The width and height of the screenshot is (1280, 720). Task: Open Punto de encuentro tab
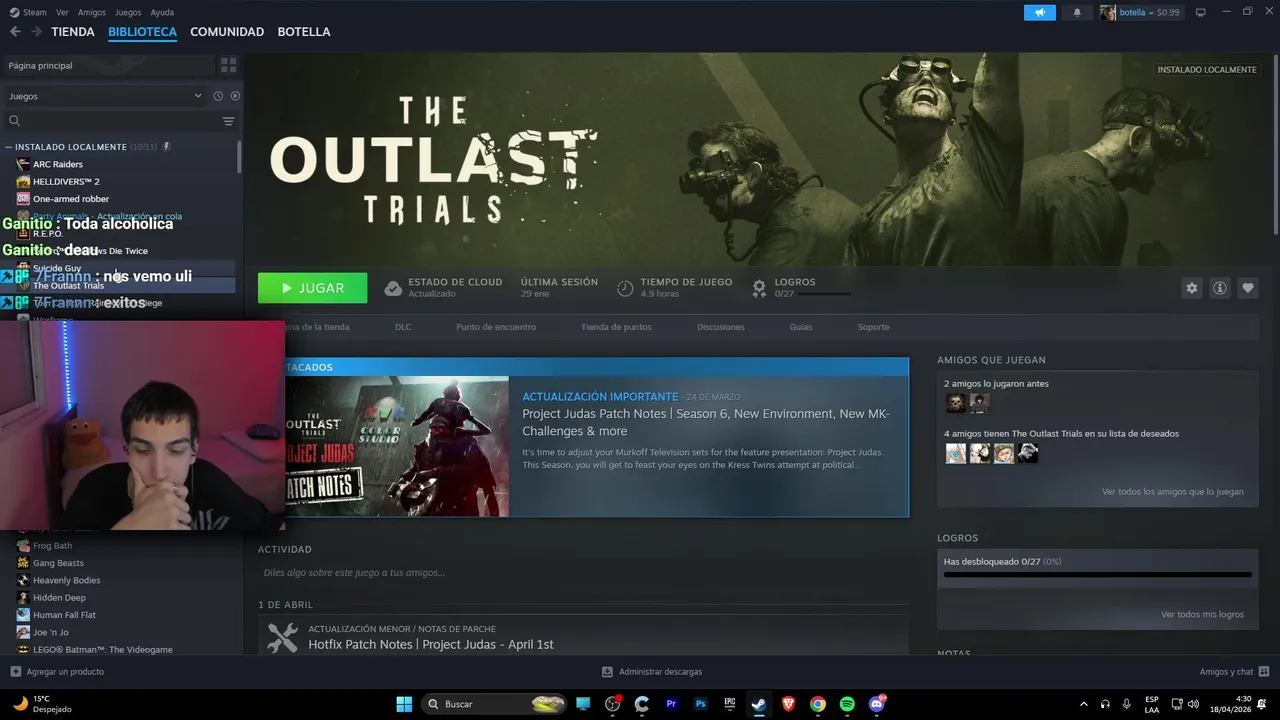click(496, 327)
